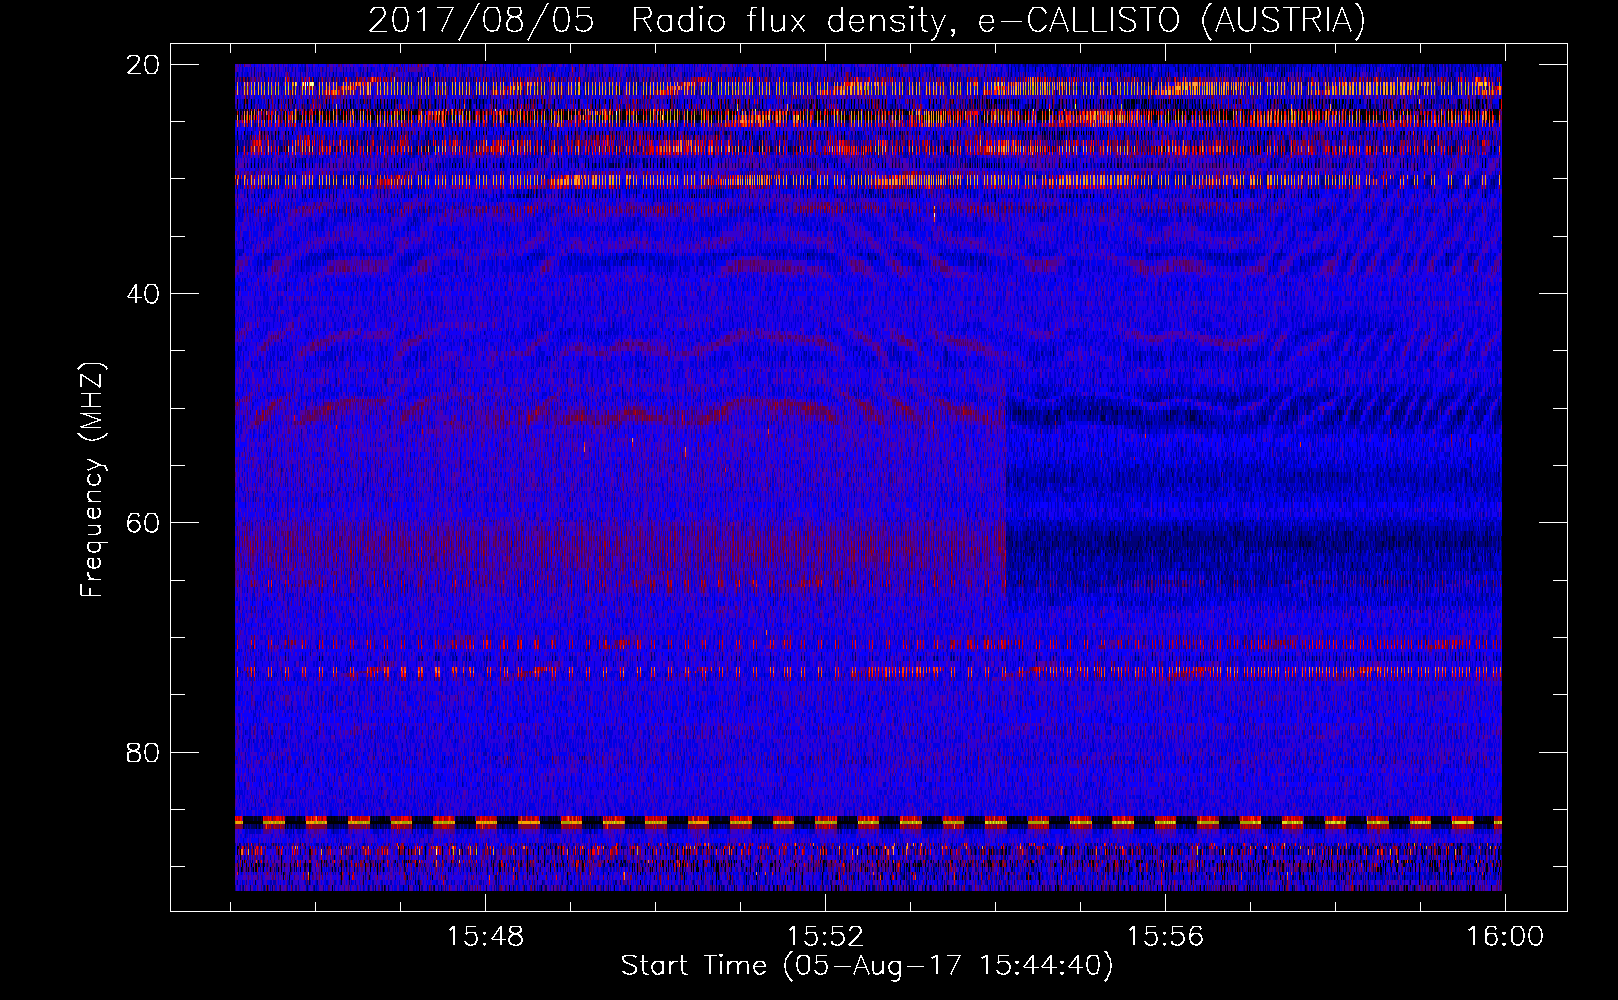This screenshot has height=1000, width=1618.
Task: Click the time tick label '15:48'
Action: [485, 937]
